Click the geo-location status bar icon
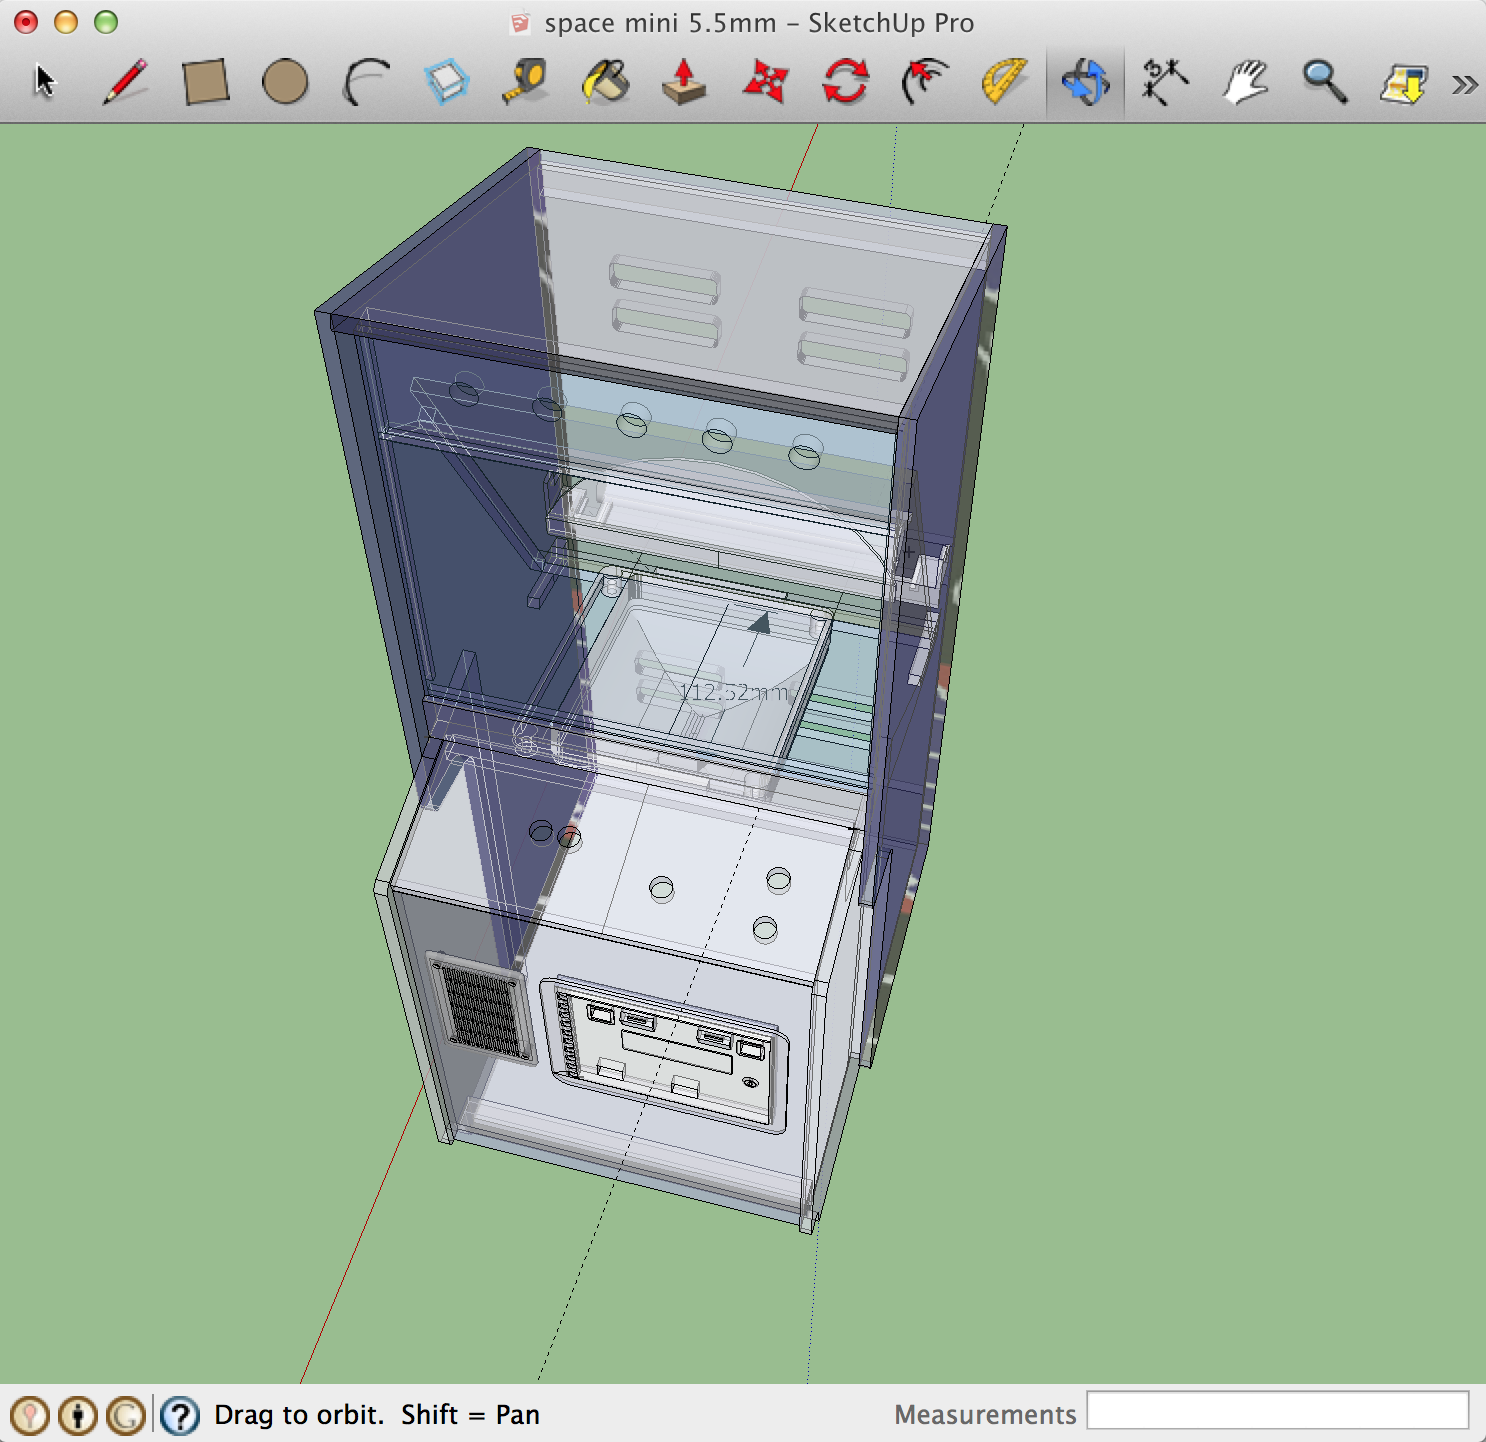 [x=30, y=1415]
